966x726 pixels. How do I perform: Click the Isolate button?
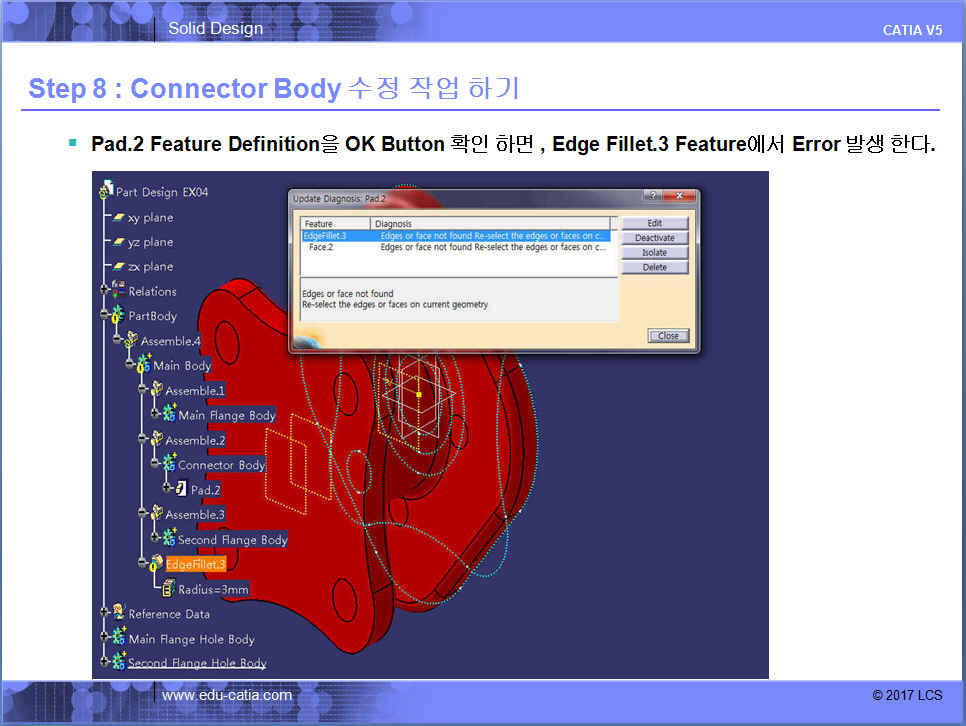(x=654, y=253)
